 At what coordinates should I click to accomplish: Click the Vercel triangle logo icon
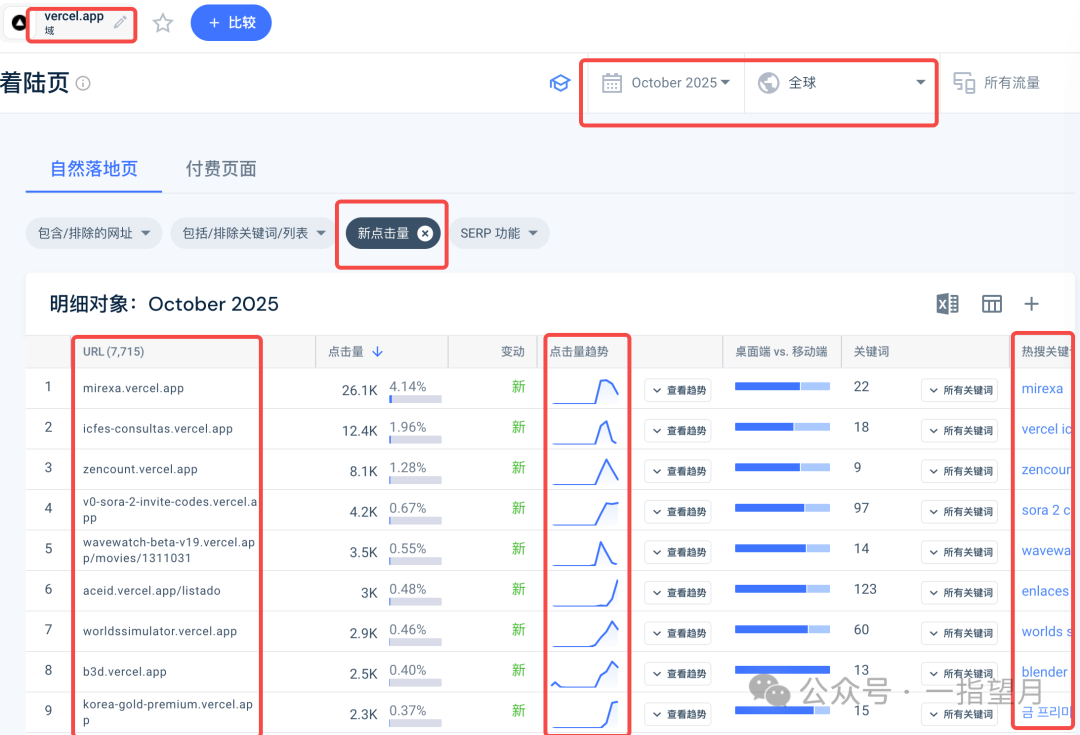point(19,23)
